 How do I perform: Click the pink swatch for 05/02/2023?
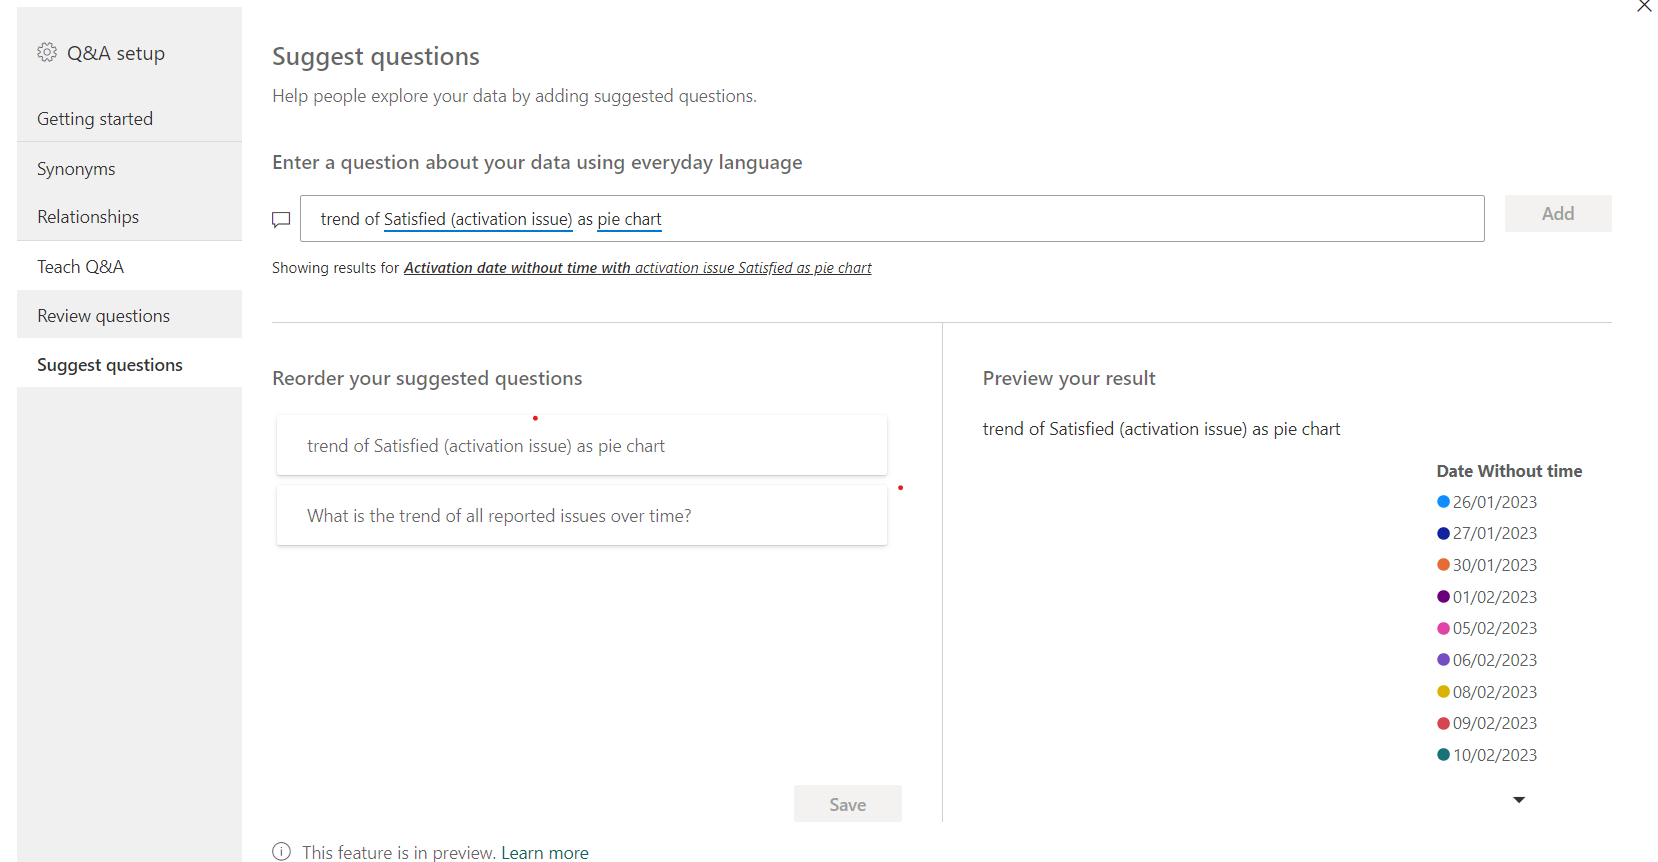tap(1443, 628)
